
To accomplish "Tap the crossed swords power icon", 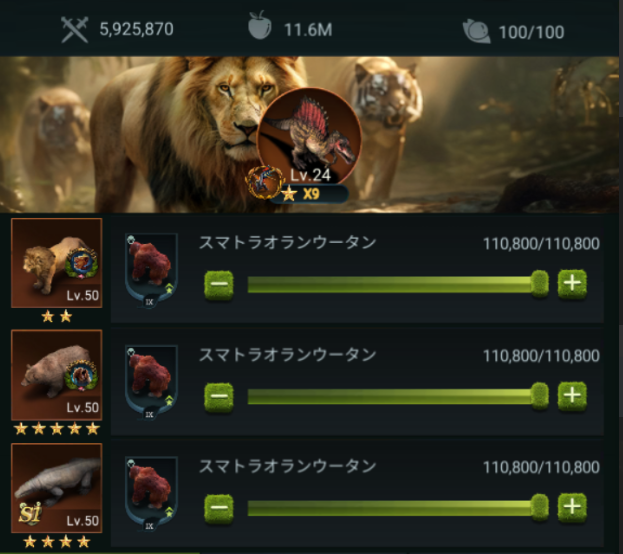I will coord(74,29).
